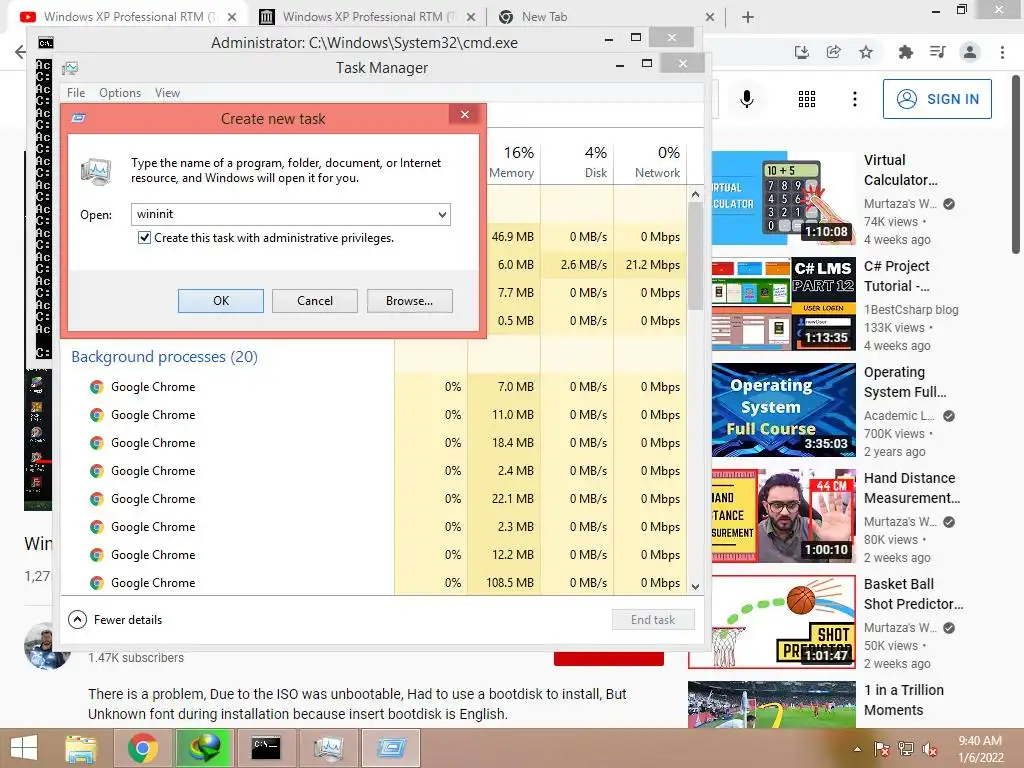Sort by the Disk column header

point(577,162)
